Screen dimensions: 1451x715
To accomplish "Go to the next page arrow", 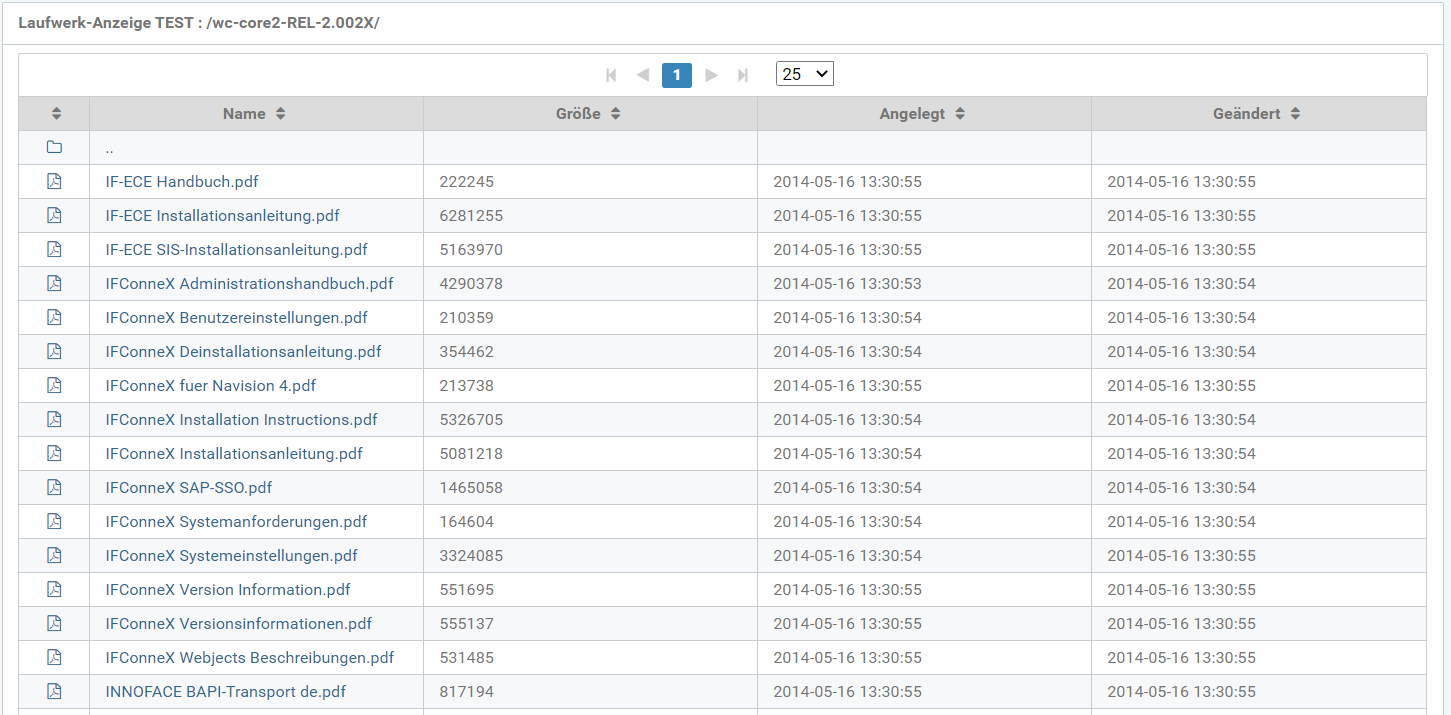I will coord(711,75).
